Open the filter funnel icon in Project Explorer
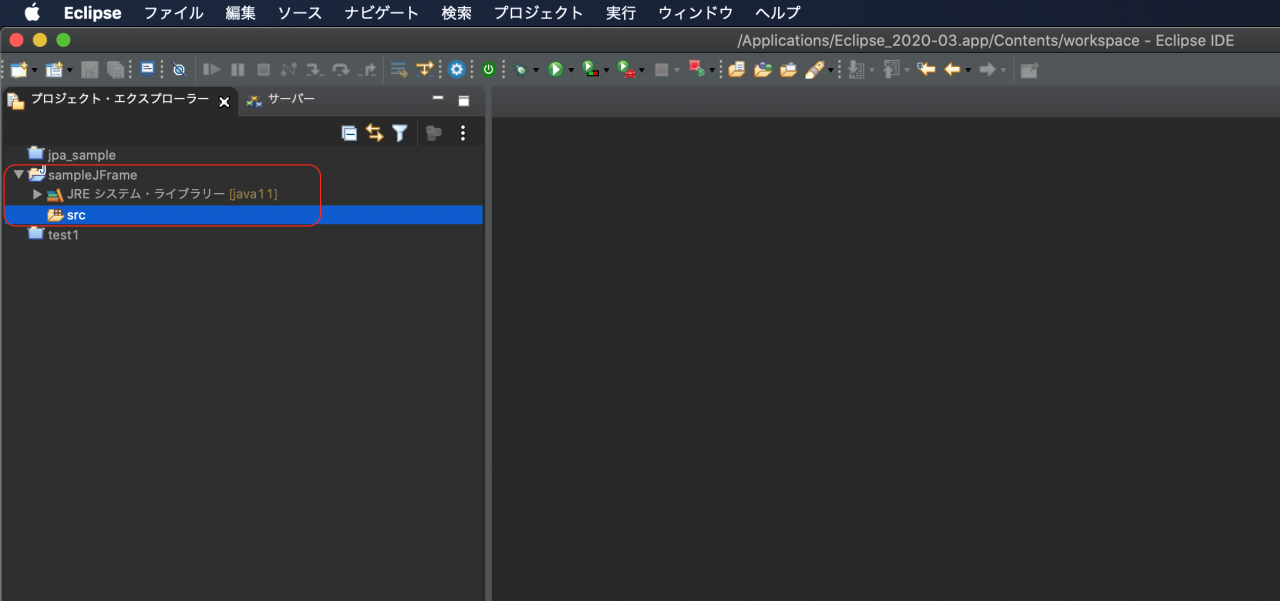Screen dimensions: 1280x601 (x=400, y=133)
